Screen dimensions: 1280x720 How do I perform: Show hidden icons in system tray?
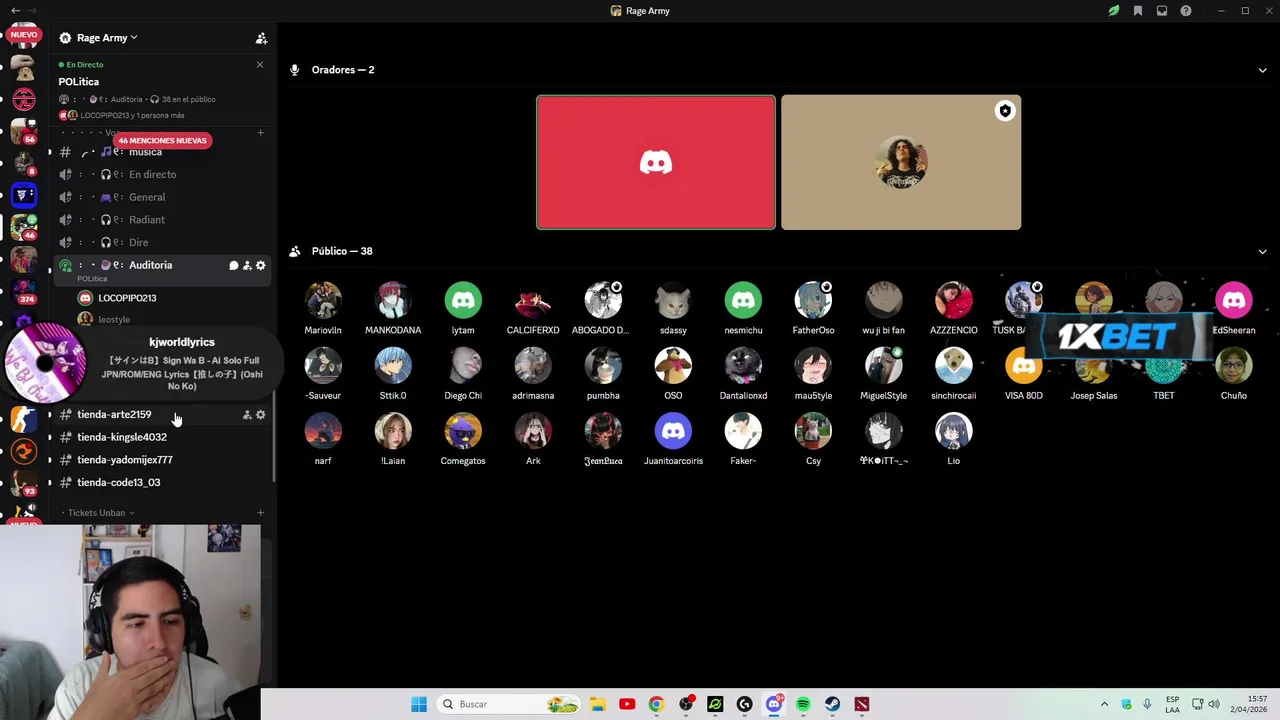pyautogui.click(x=1104, y=704)
